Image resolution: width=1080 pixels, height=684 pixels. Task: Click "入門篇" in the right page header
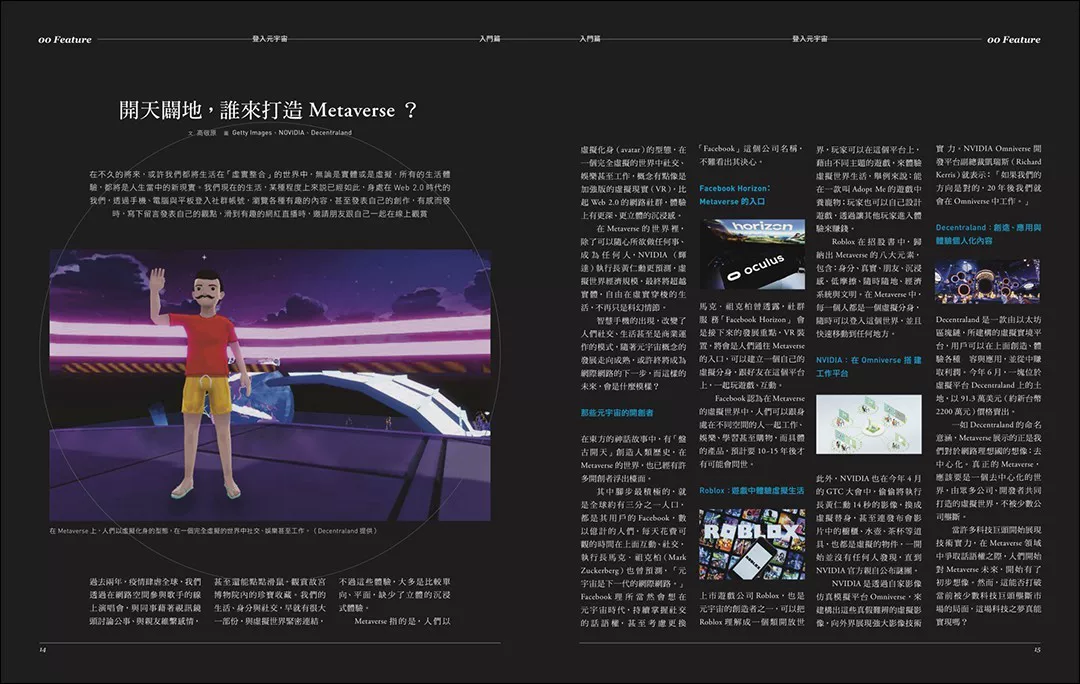[x=590, y=39]
